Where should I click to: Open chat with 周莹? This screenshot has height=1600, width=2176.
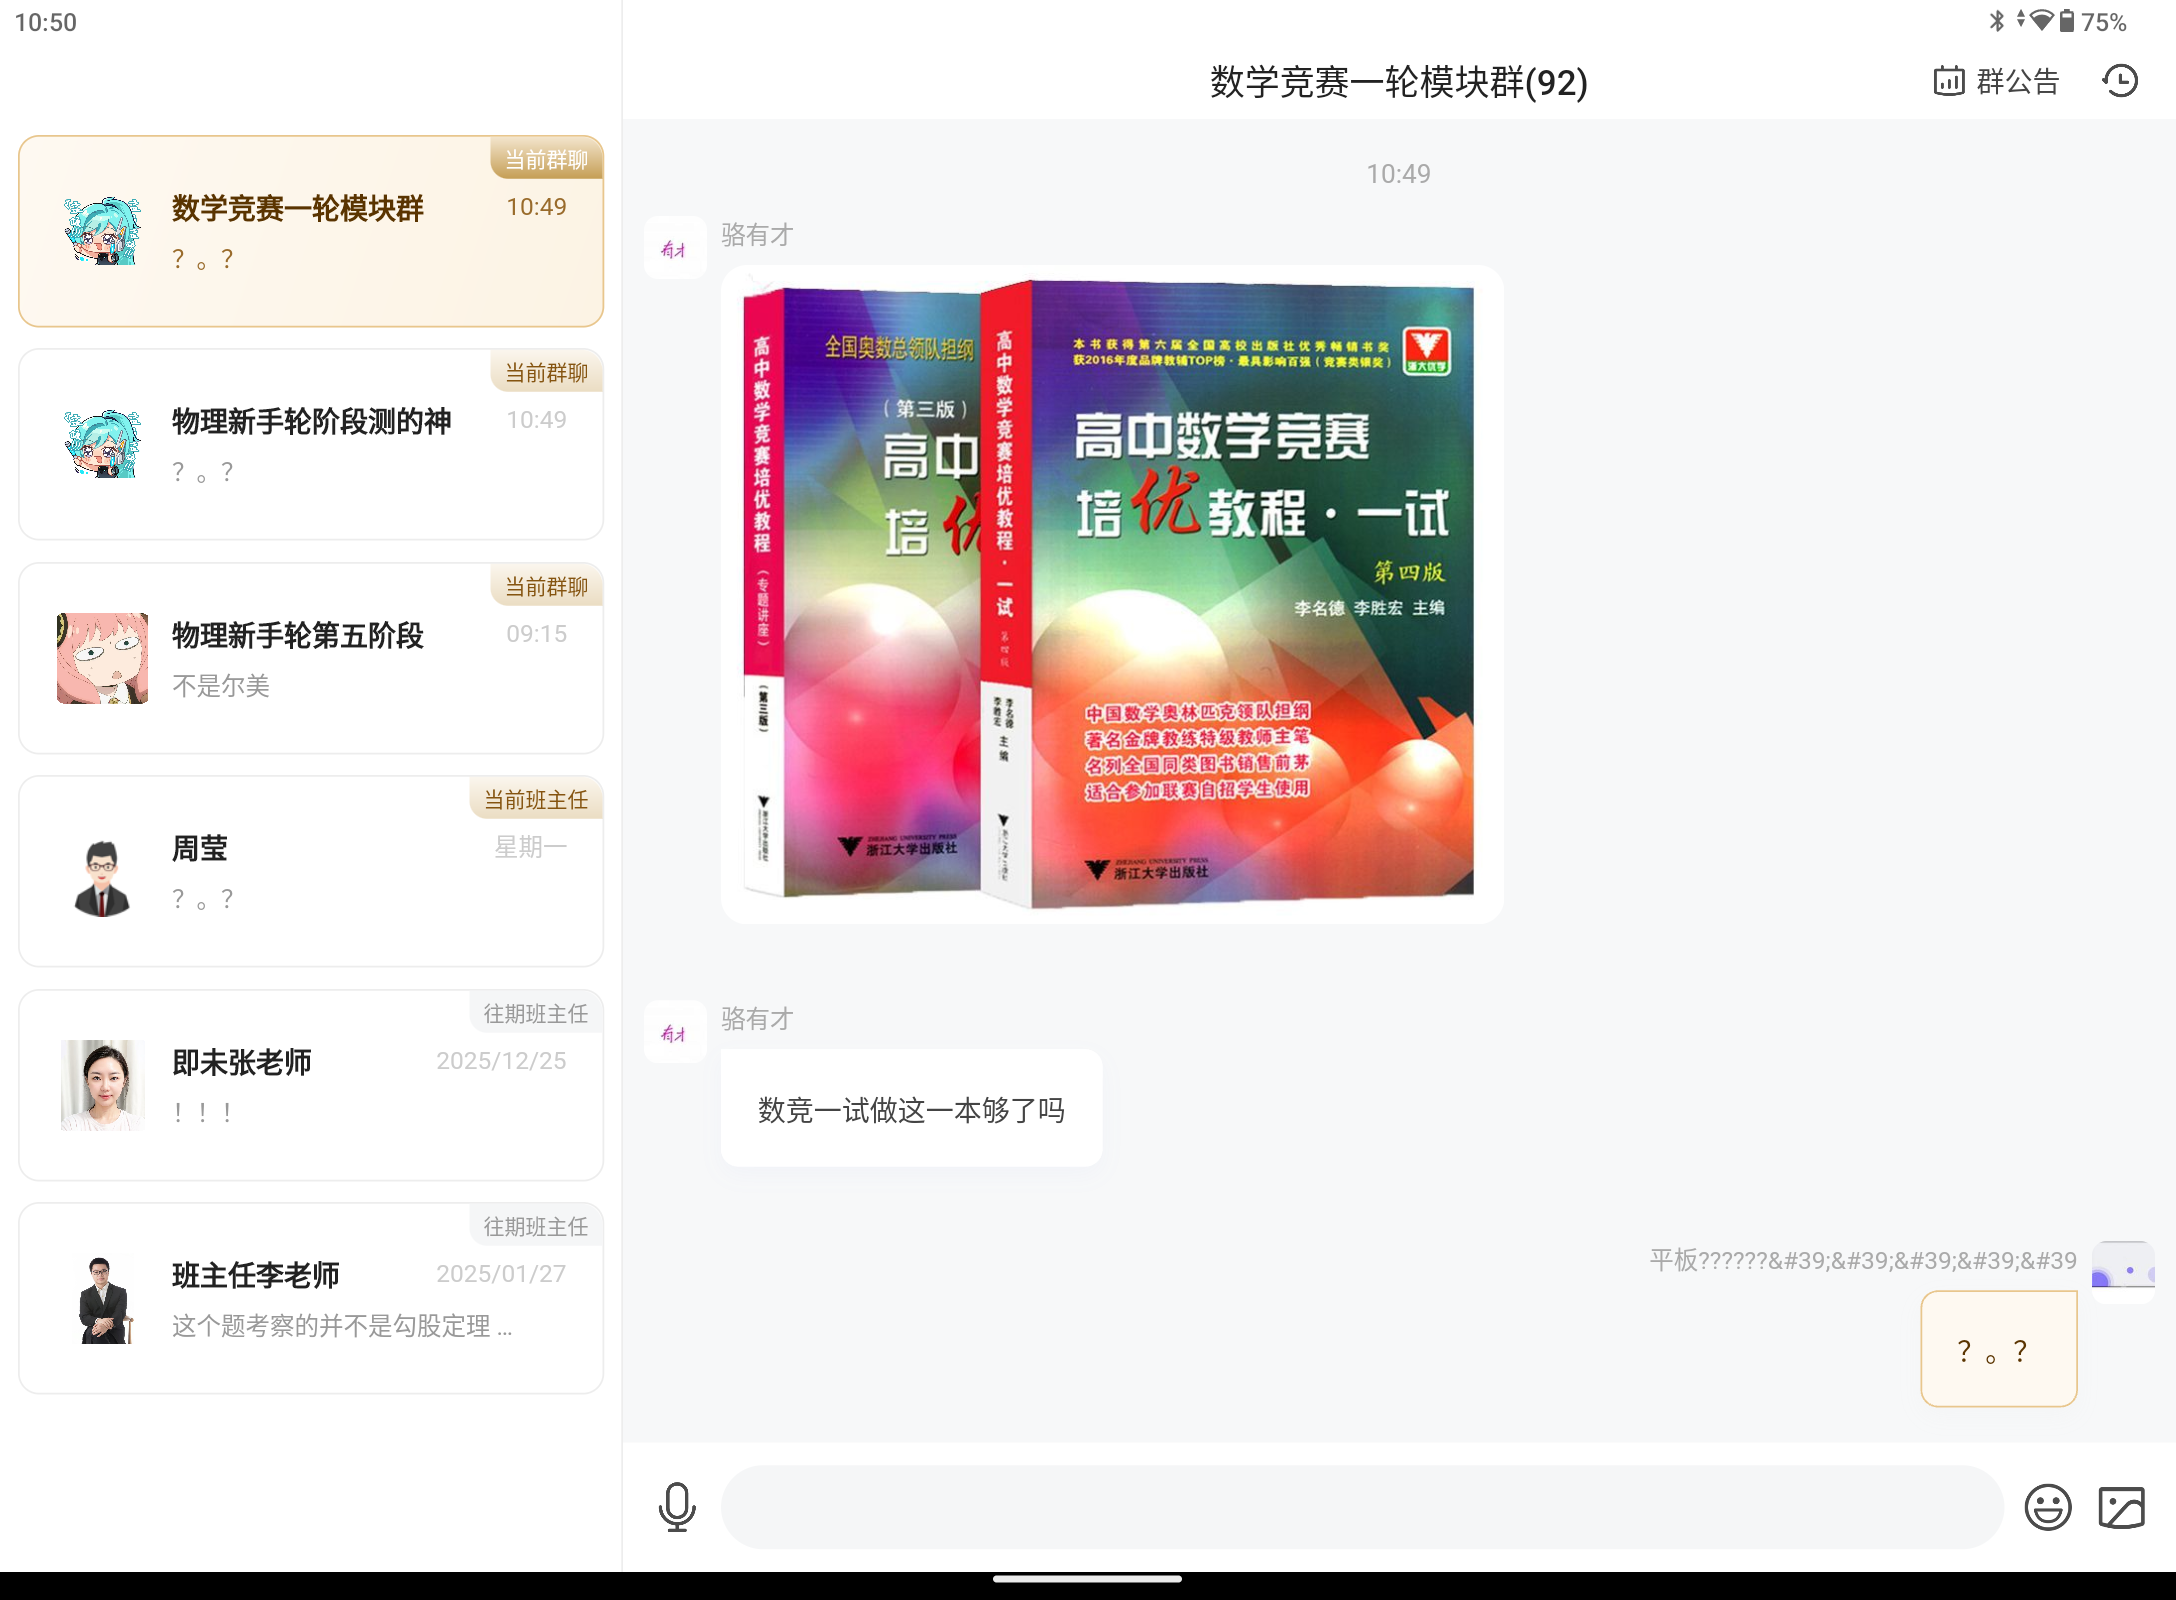pos(311,871)
